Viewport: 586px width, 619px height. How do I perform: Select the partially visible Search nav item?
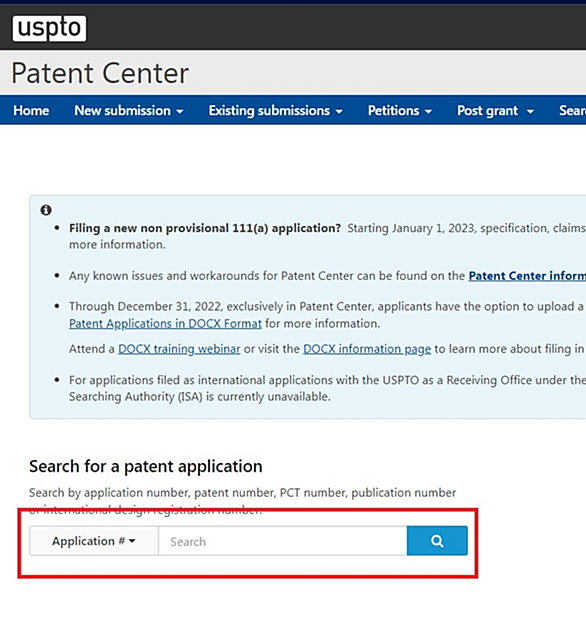click(x=572, y=111)
